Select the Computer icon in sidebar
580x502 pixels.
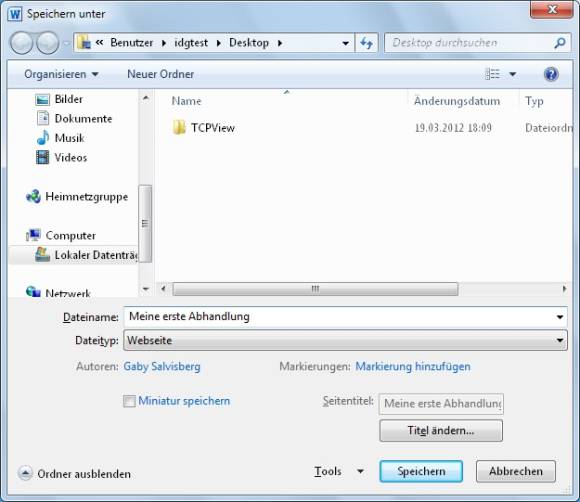click(x=33, y=235)
